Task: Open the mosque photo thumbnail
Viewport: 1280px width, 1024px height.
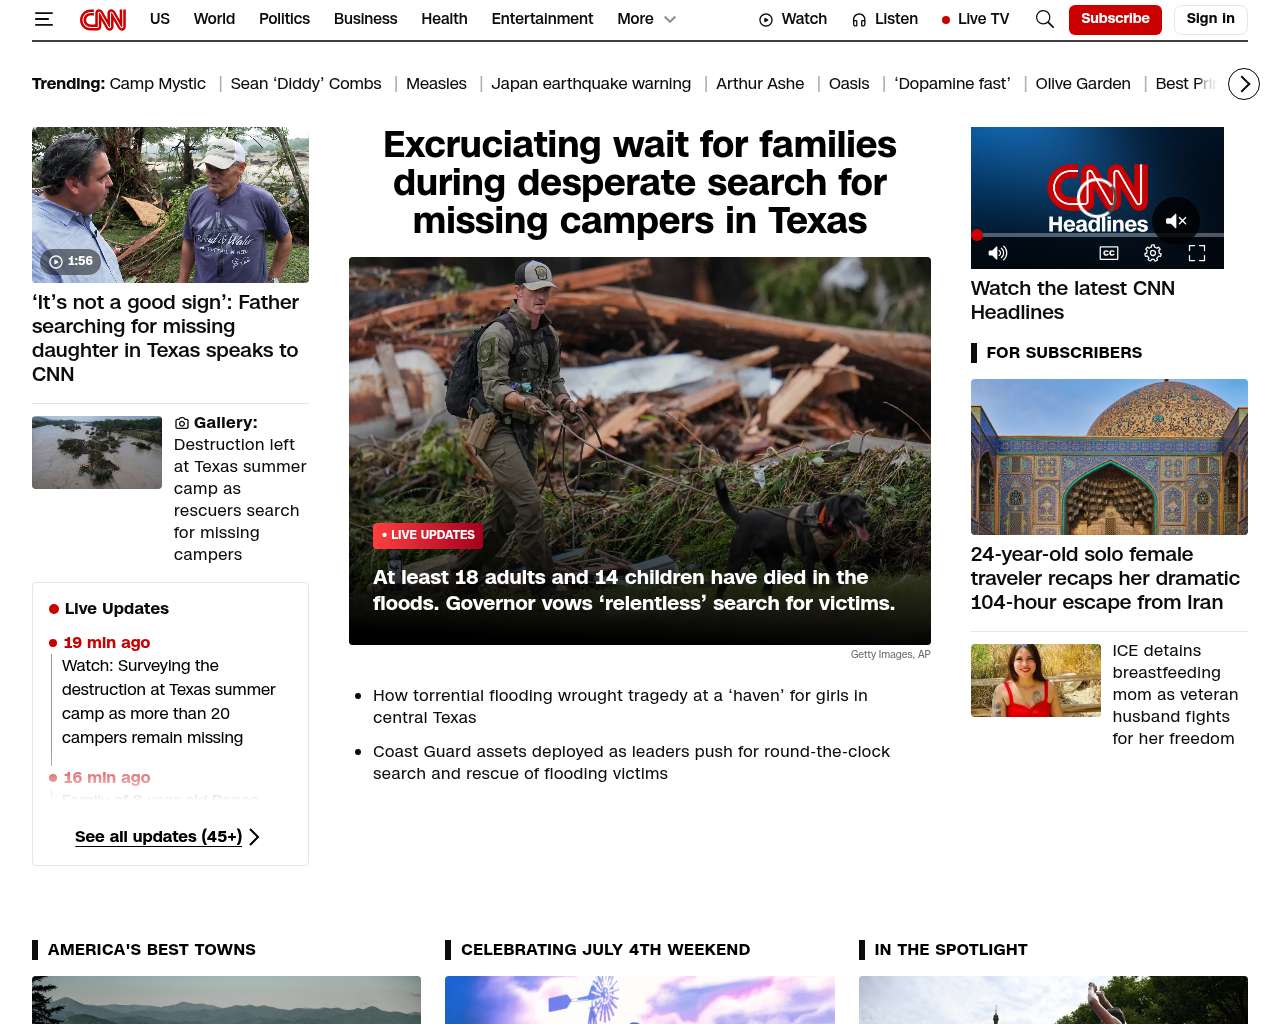Action: 1109,457
